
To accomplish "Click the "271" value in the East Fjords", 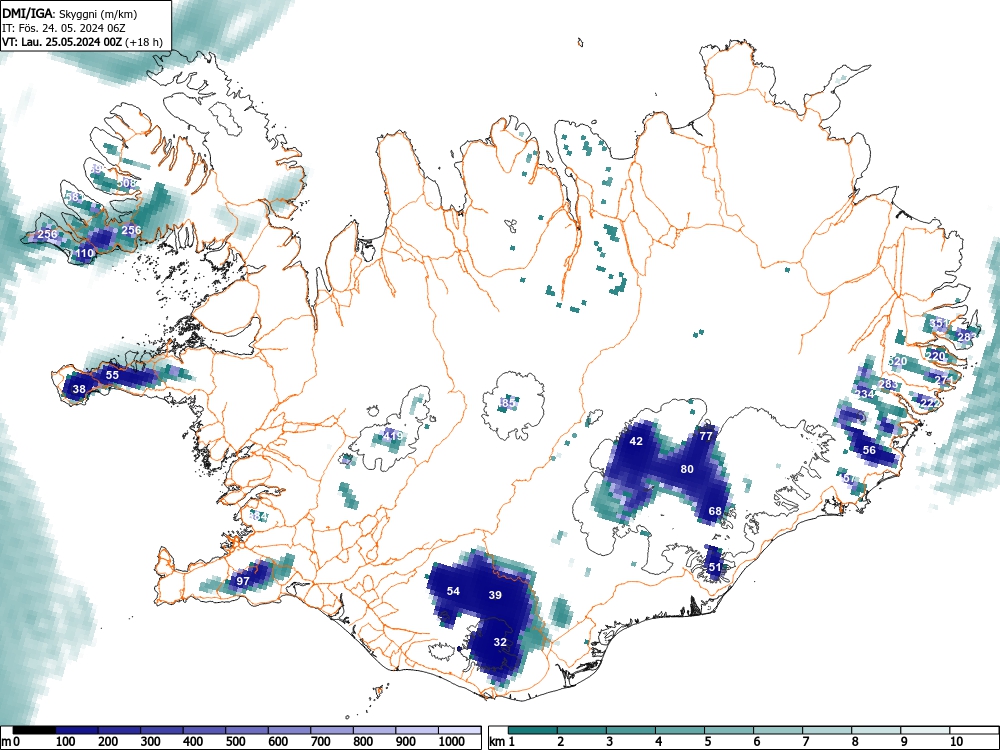I will coord(944,380).
